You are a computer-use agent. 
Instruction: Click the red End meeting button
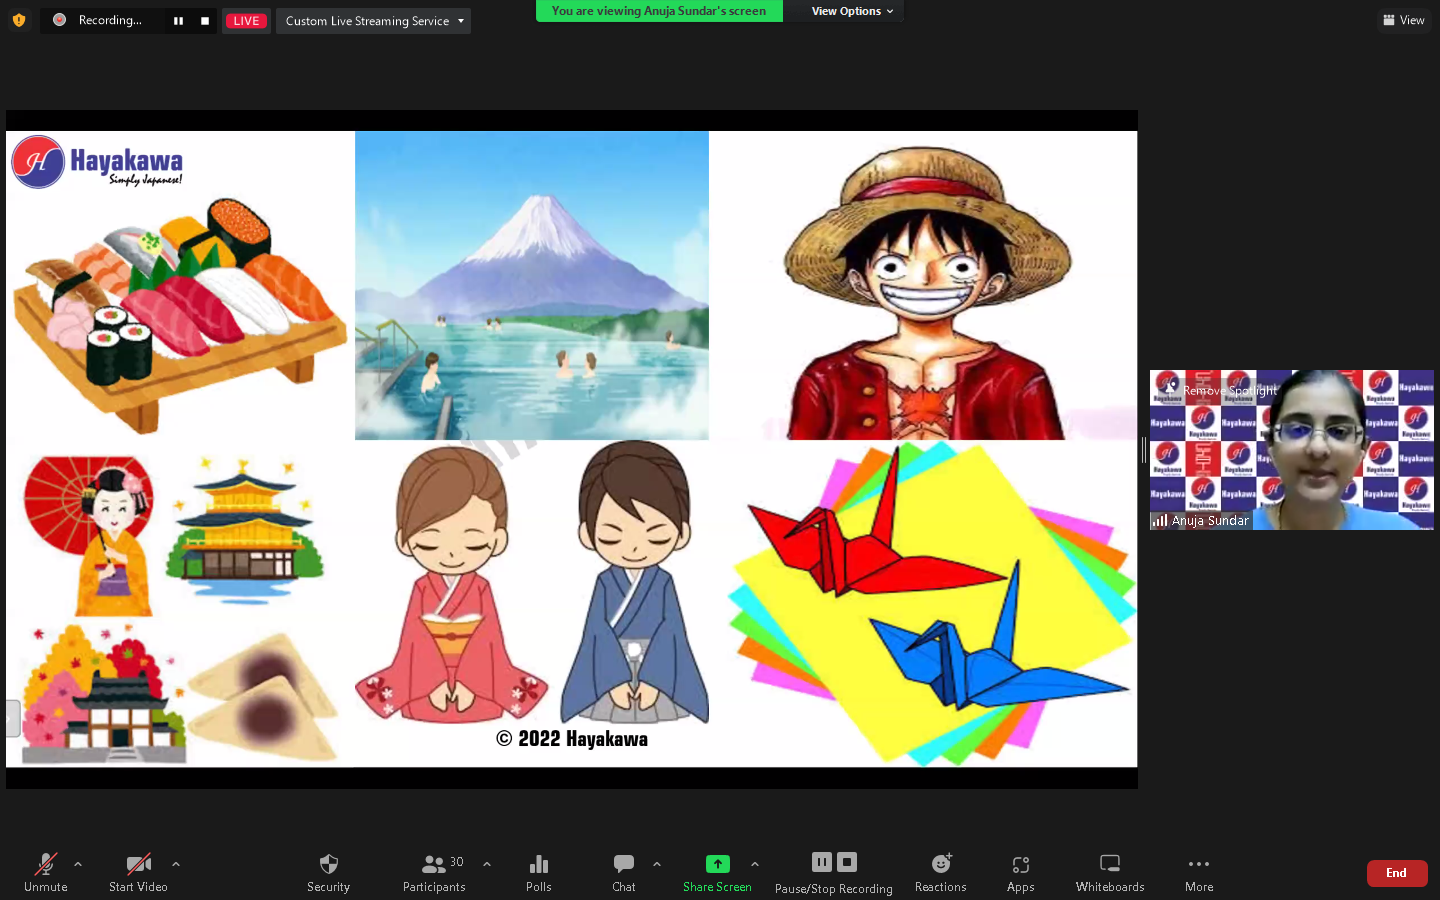[x=1397, y=873]
